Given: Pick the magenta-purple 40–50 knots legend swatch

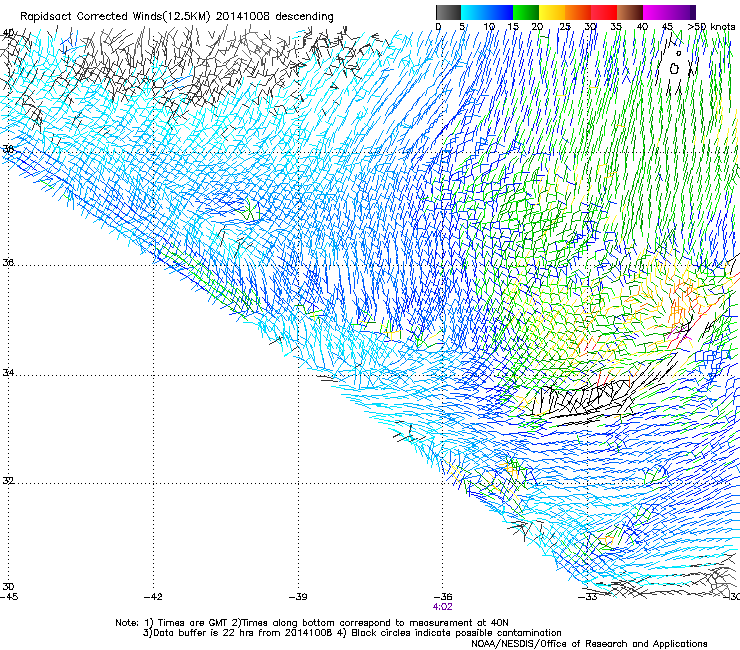Looking at the screenshot, I should pyautogui.click(x=669, y=12).
